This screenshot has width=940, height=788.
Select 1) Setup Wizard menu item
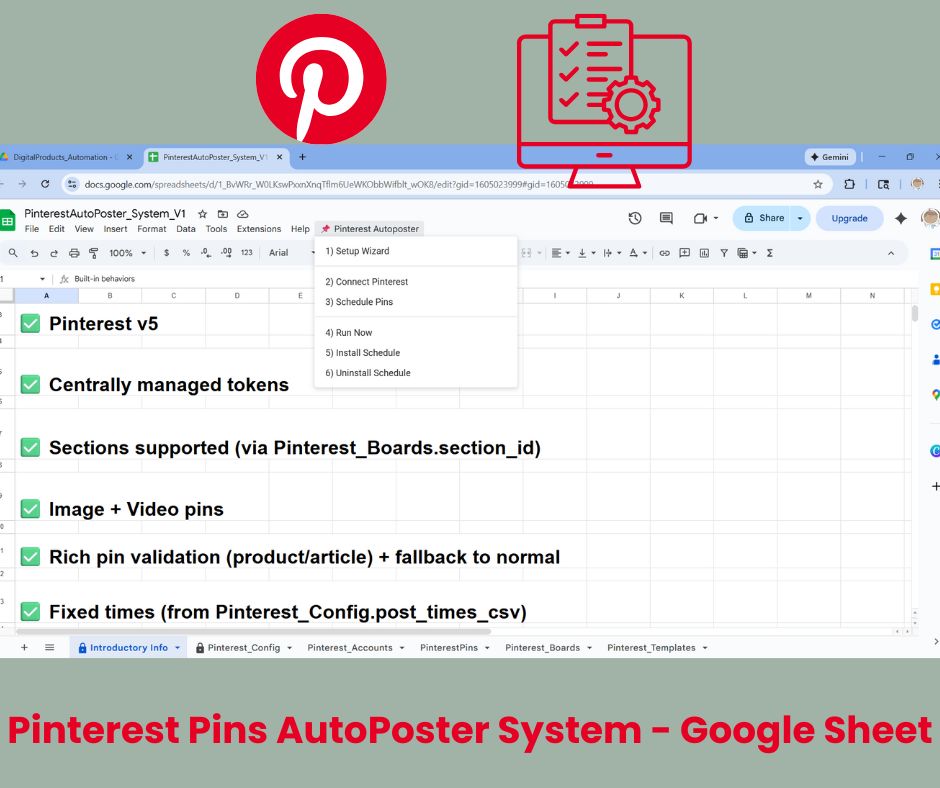[x=415, y=251]
